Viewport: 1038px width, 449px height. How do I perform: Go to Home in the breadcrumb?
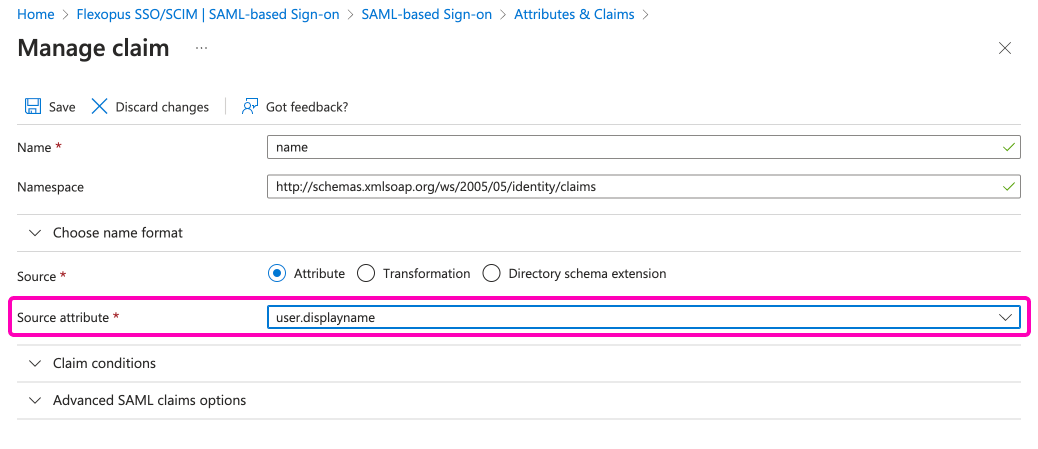[36, 14]
